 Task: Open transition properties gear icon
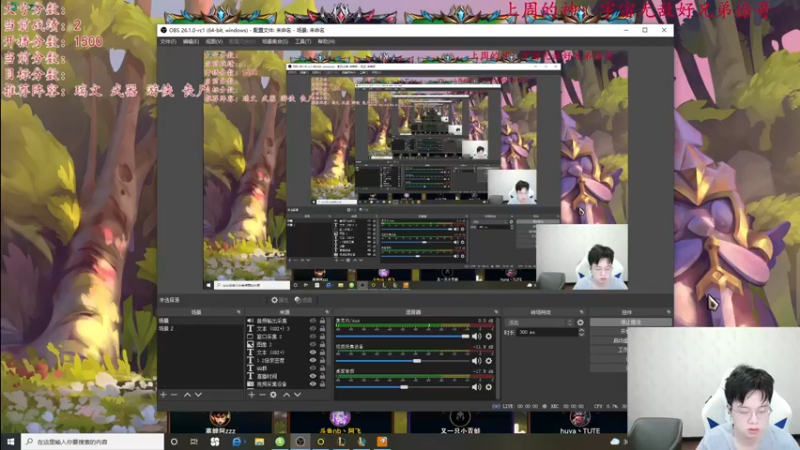(x=580, y=322)
